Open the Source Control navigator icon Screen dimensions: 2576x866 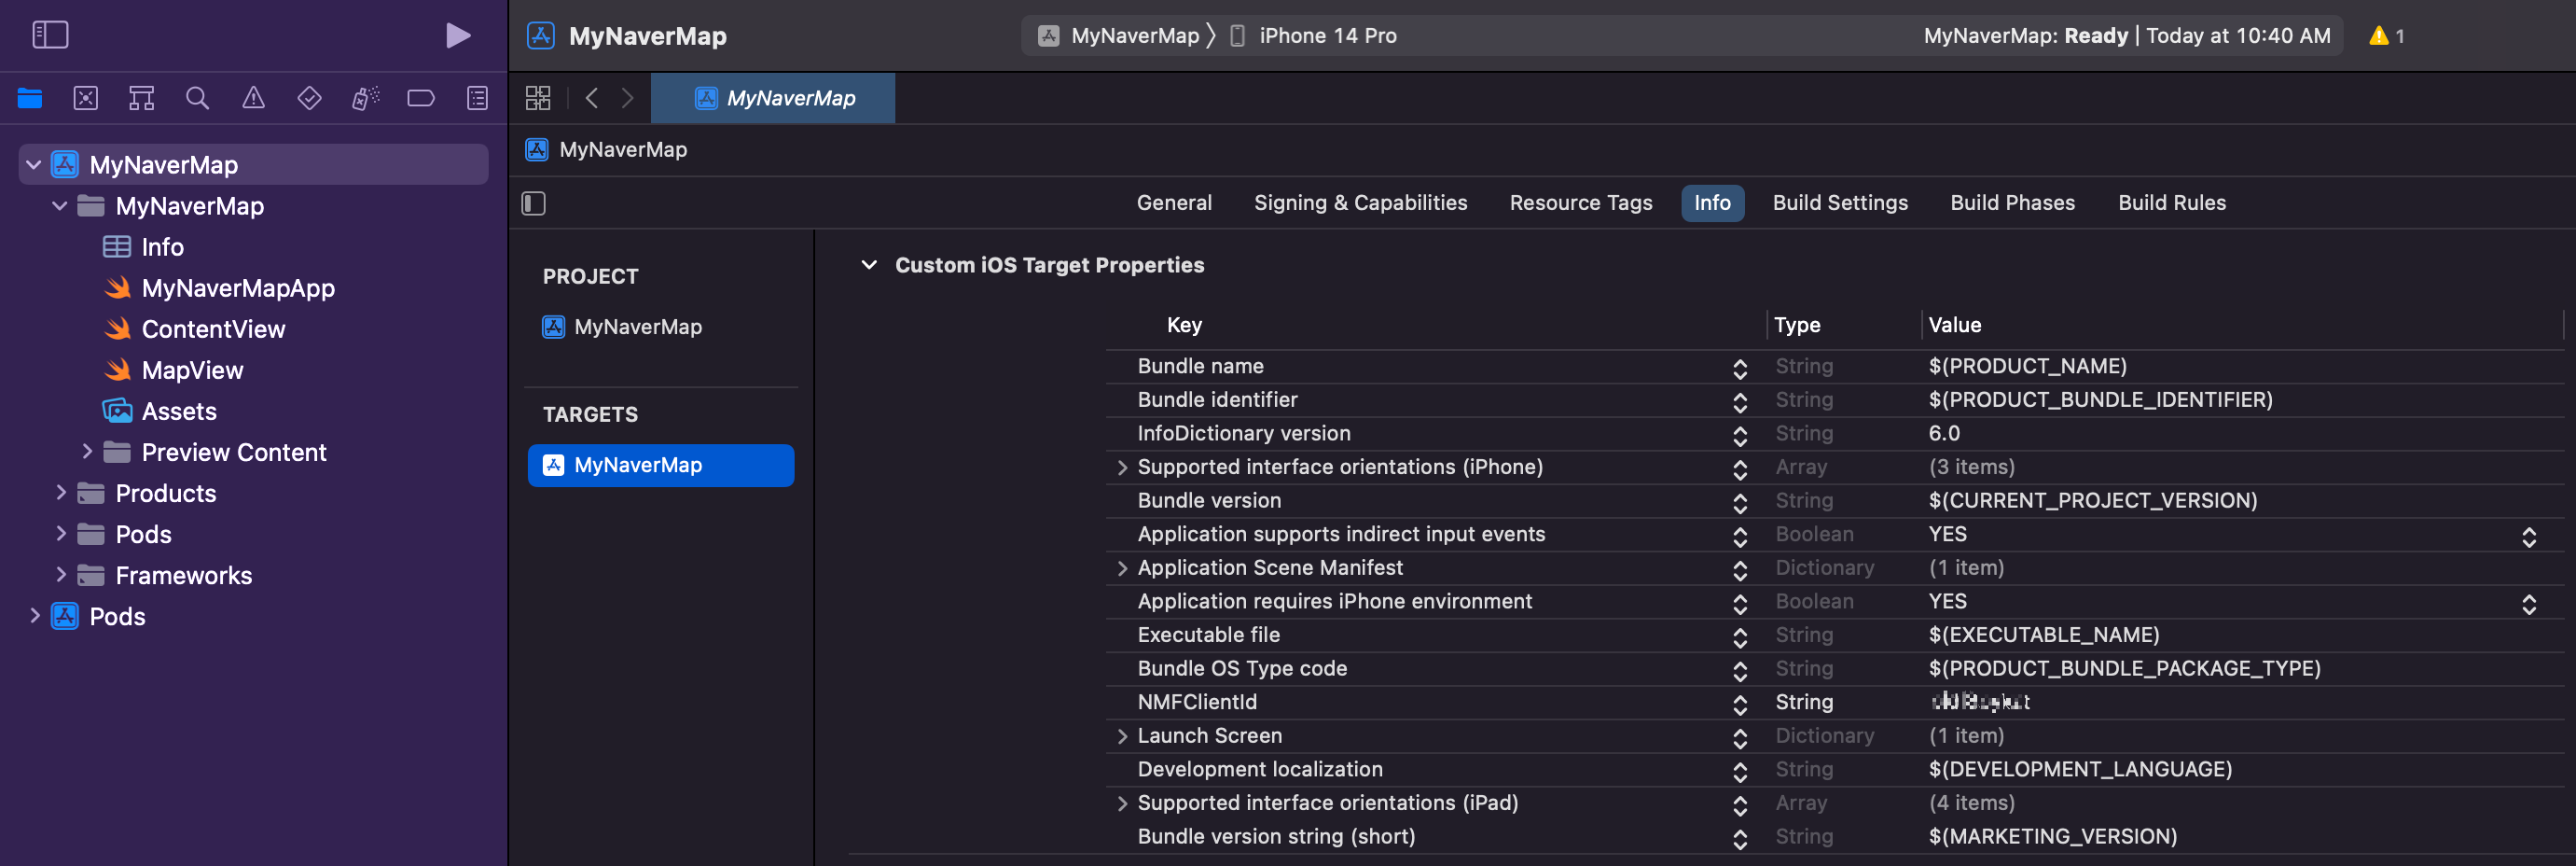(x=86, y=98)
